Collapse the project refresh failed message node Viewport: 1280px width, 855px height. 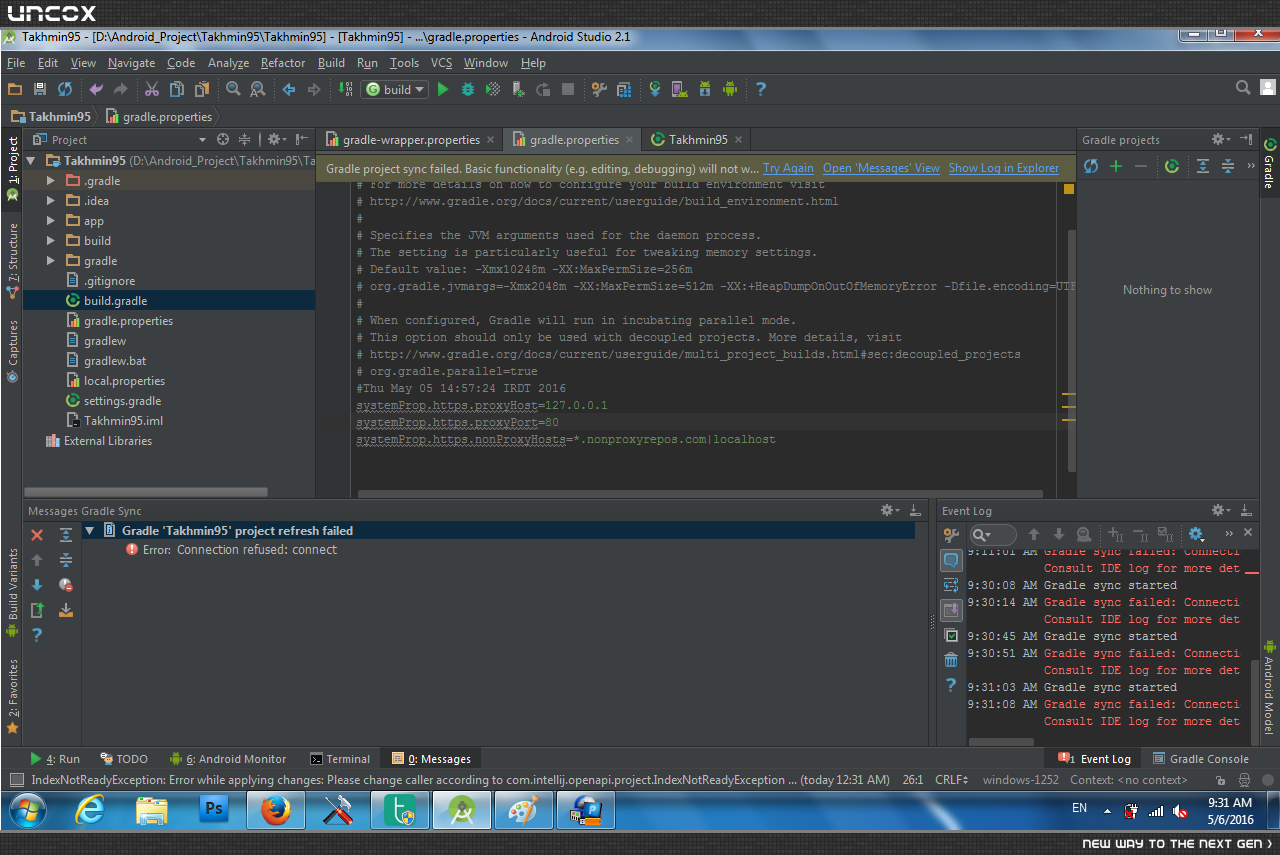coord(90,531)
